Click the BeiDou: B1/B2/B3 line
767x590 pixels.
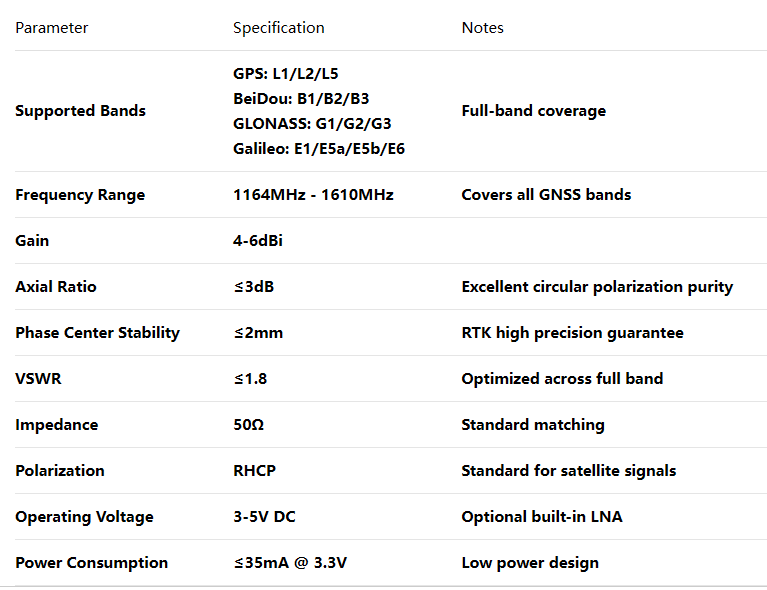point(301,99)
